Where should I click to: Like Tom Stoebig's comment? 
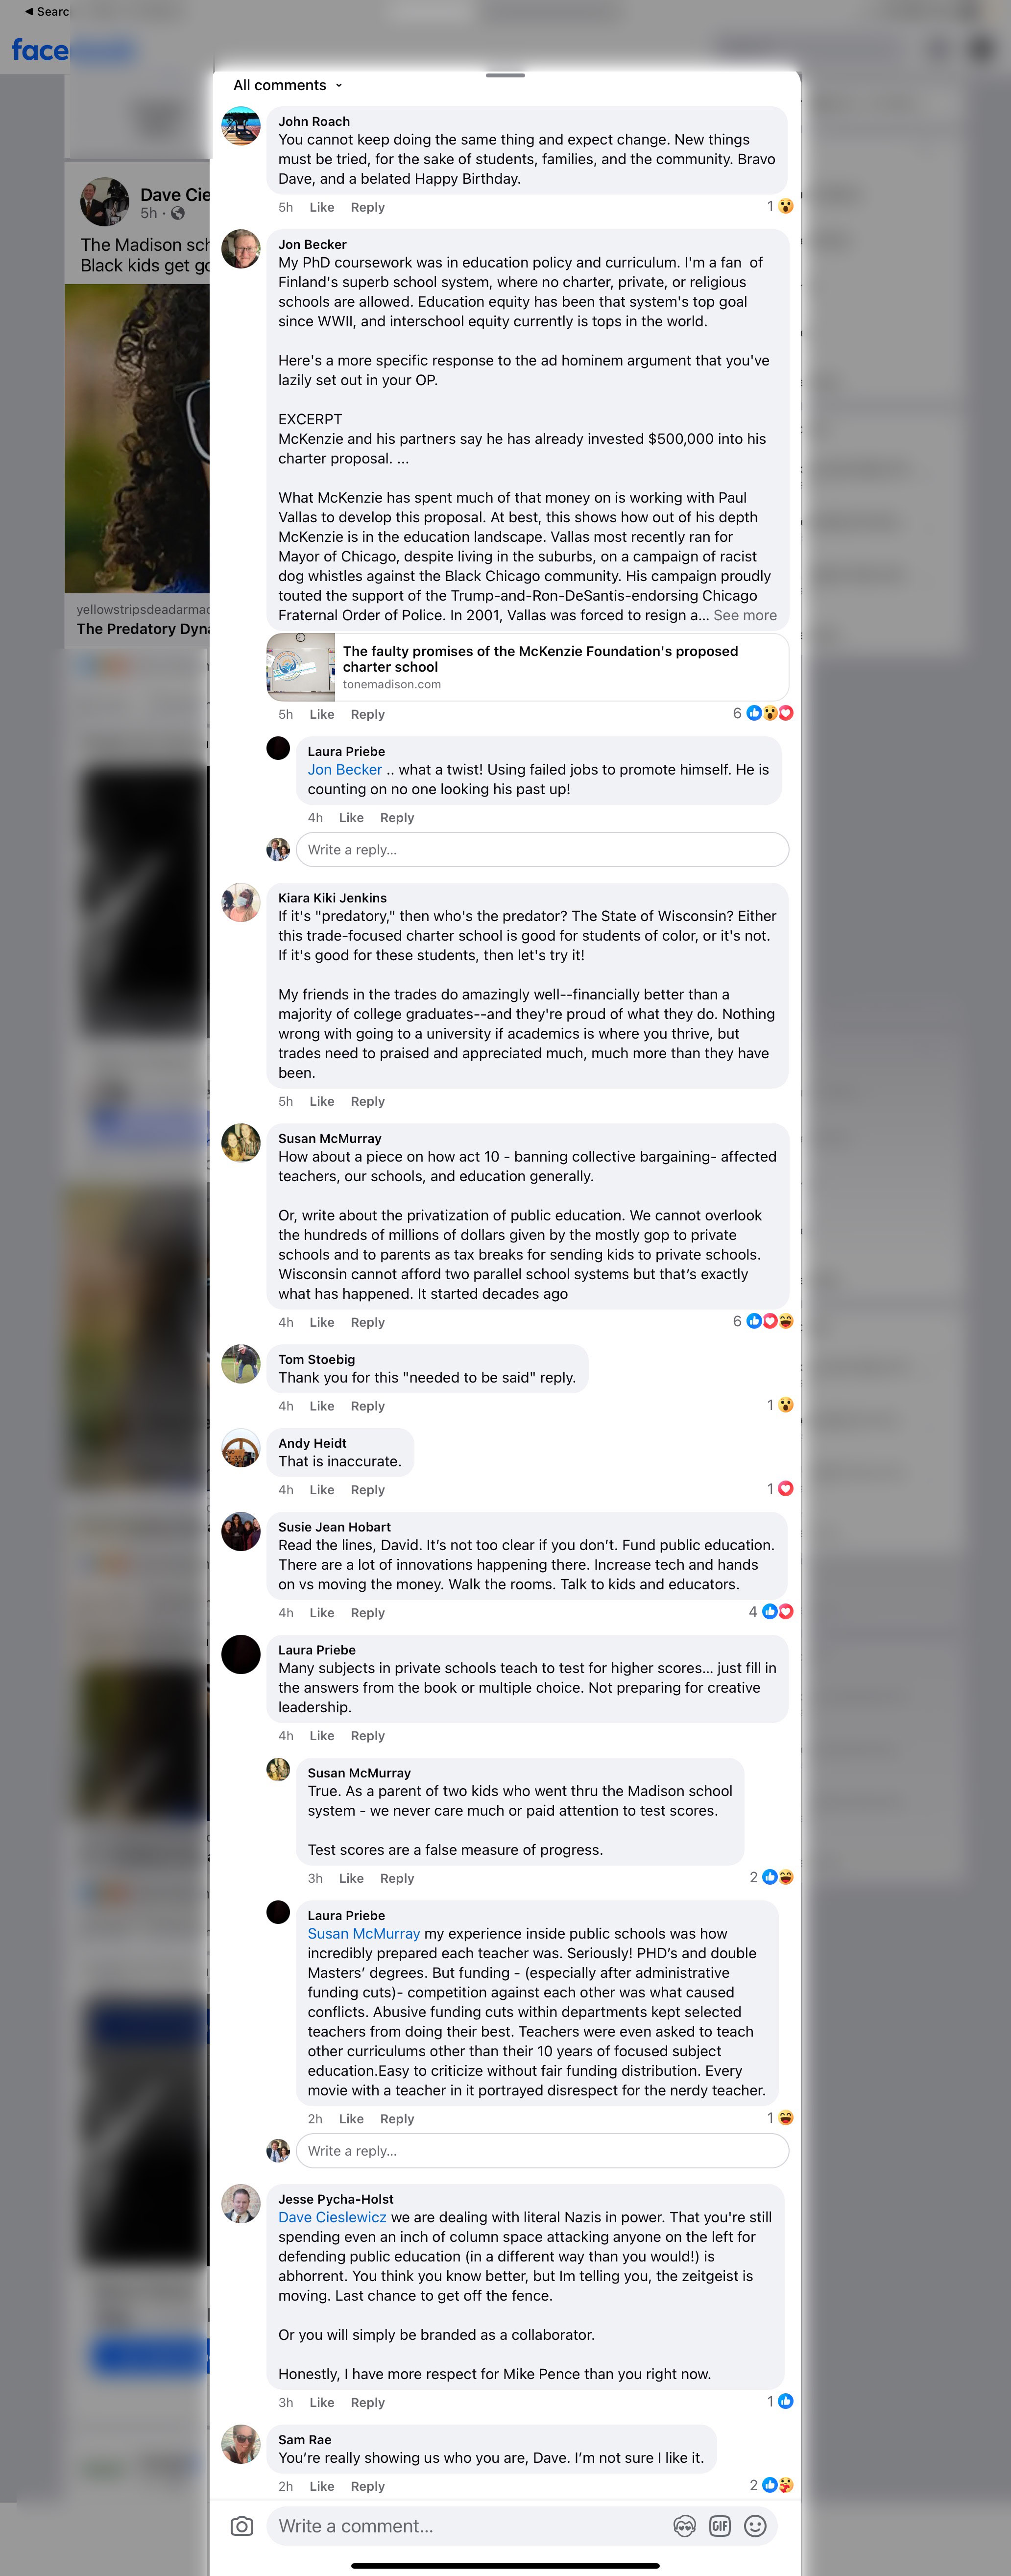[322, 1406]
